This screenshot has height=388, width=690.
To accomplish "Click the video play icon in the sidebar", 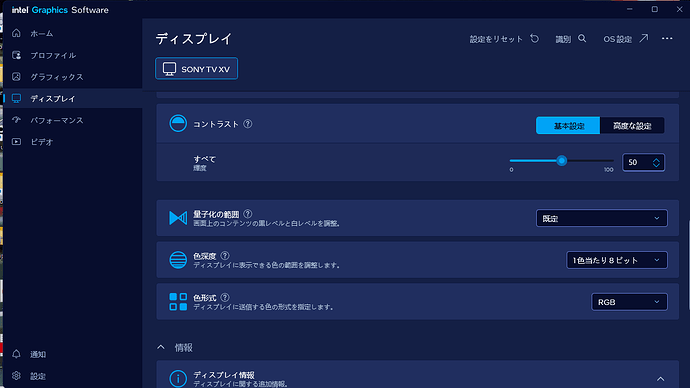I will [x=16, y=142].
